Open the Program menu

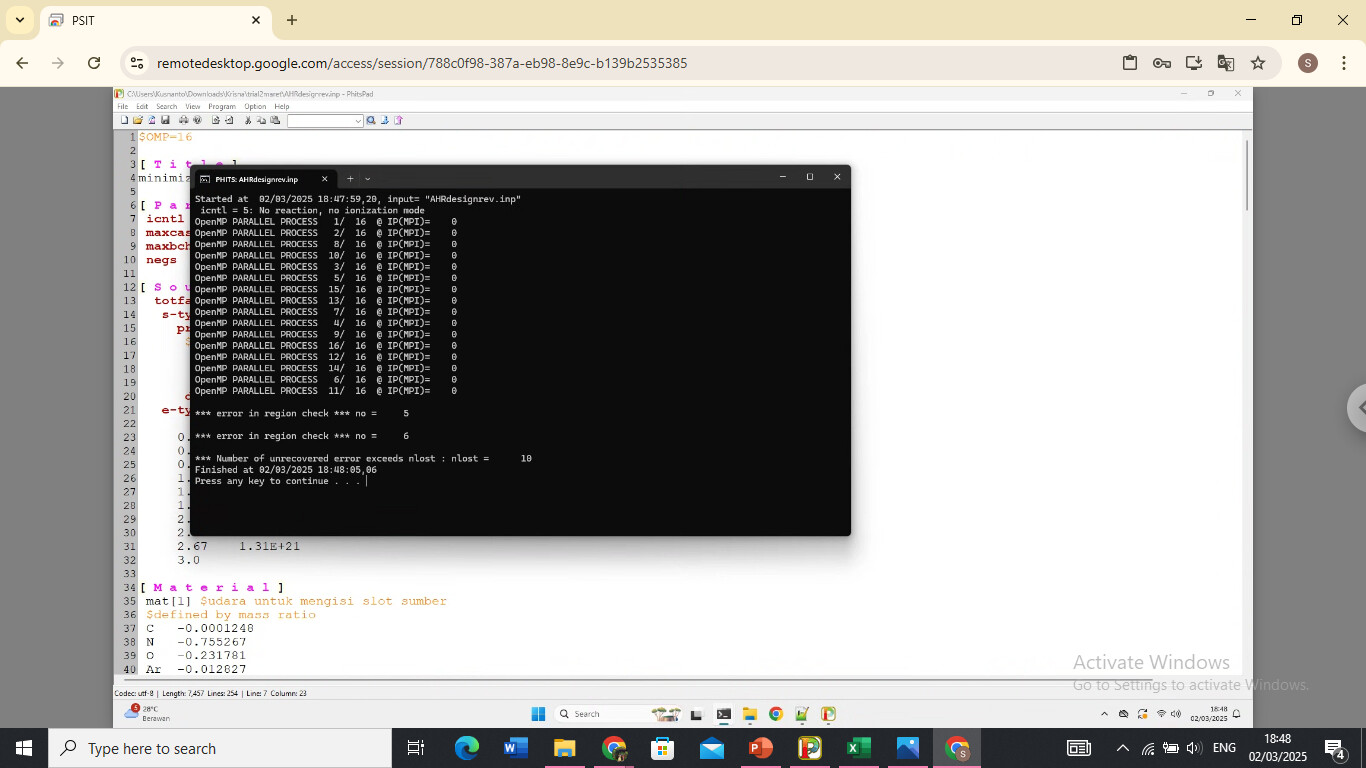click(x=222, y=106)
